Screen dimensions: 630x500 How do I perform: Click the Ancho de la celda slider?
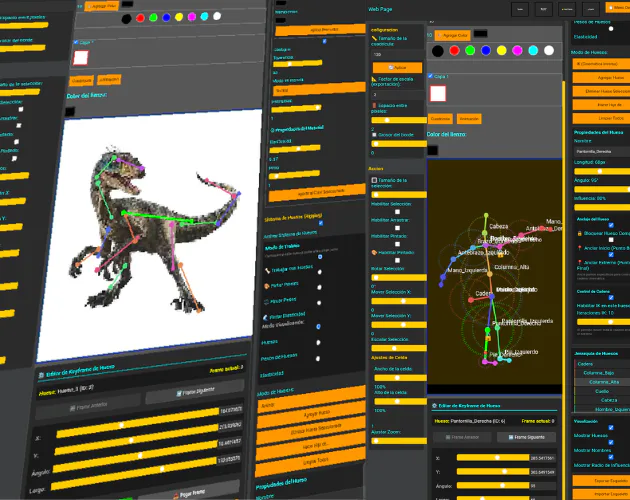pyautogui.click(x=401, y=378)
